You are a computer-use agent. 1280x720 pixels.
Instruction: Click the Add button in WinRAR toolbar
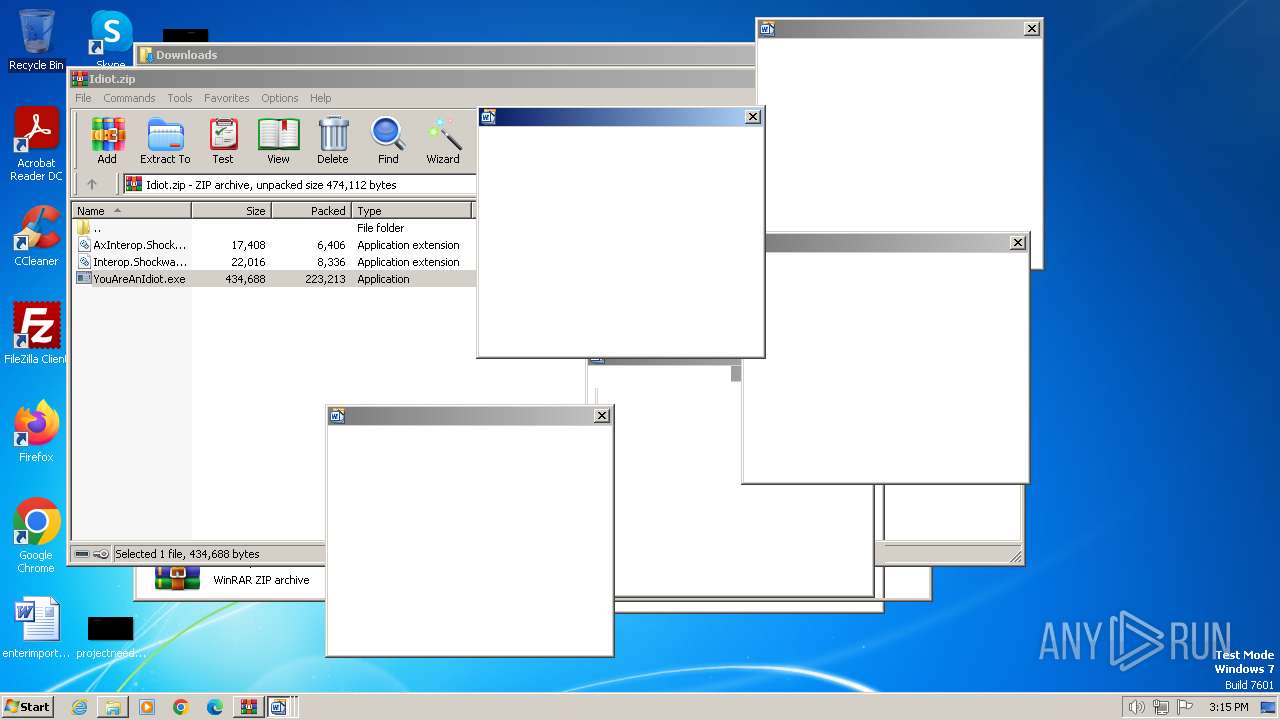(107, 141)
